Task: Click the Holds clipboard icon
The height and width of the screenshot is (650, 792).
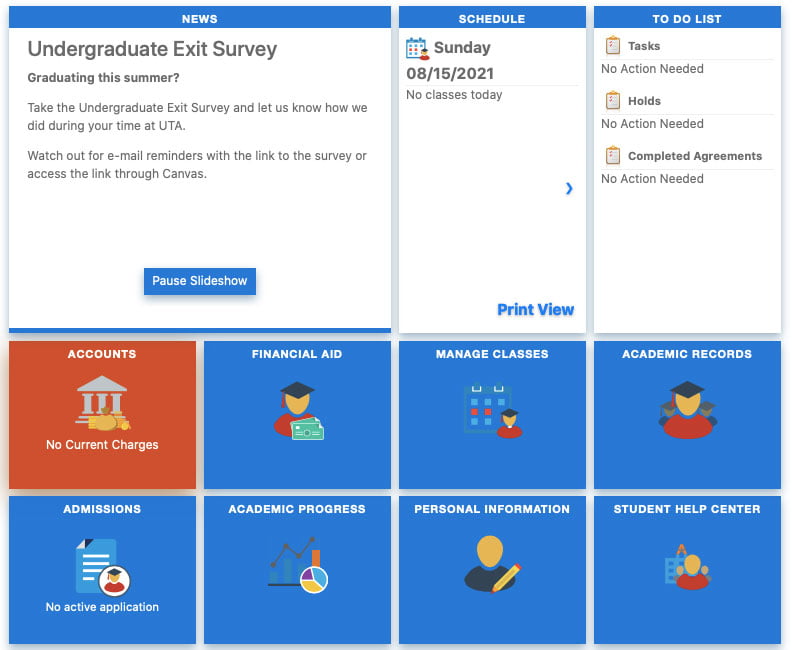Action: point(613,101)
